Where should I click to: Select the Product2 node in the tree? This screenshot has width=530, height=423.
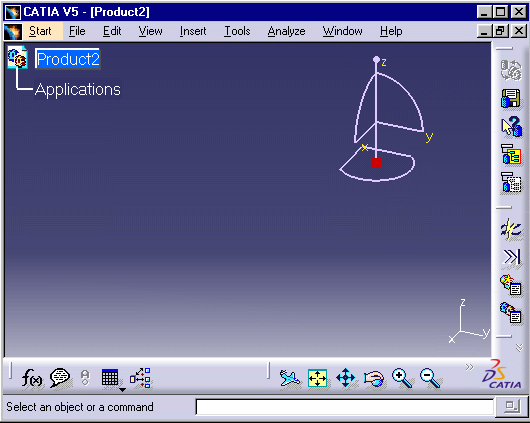pyautogui.click(x=68, y=59)
